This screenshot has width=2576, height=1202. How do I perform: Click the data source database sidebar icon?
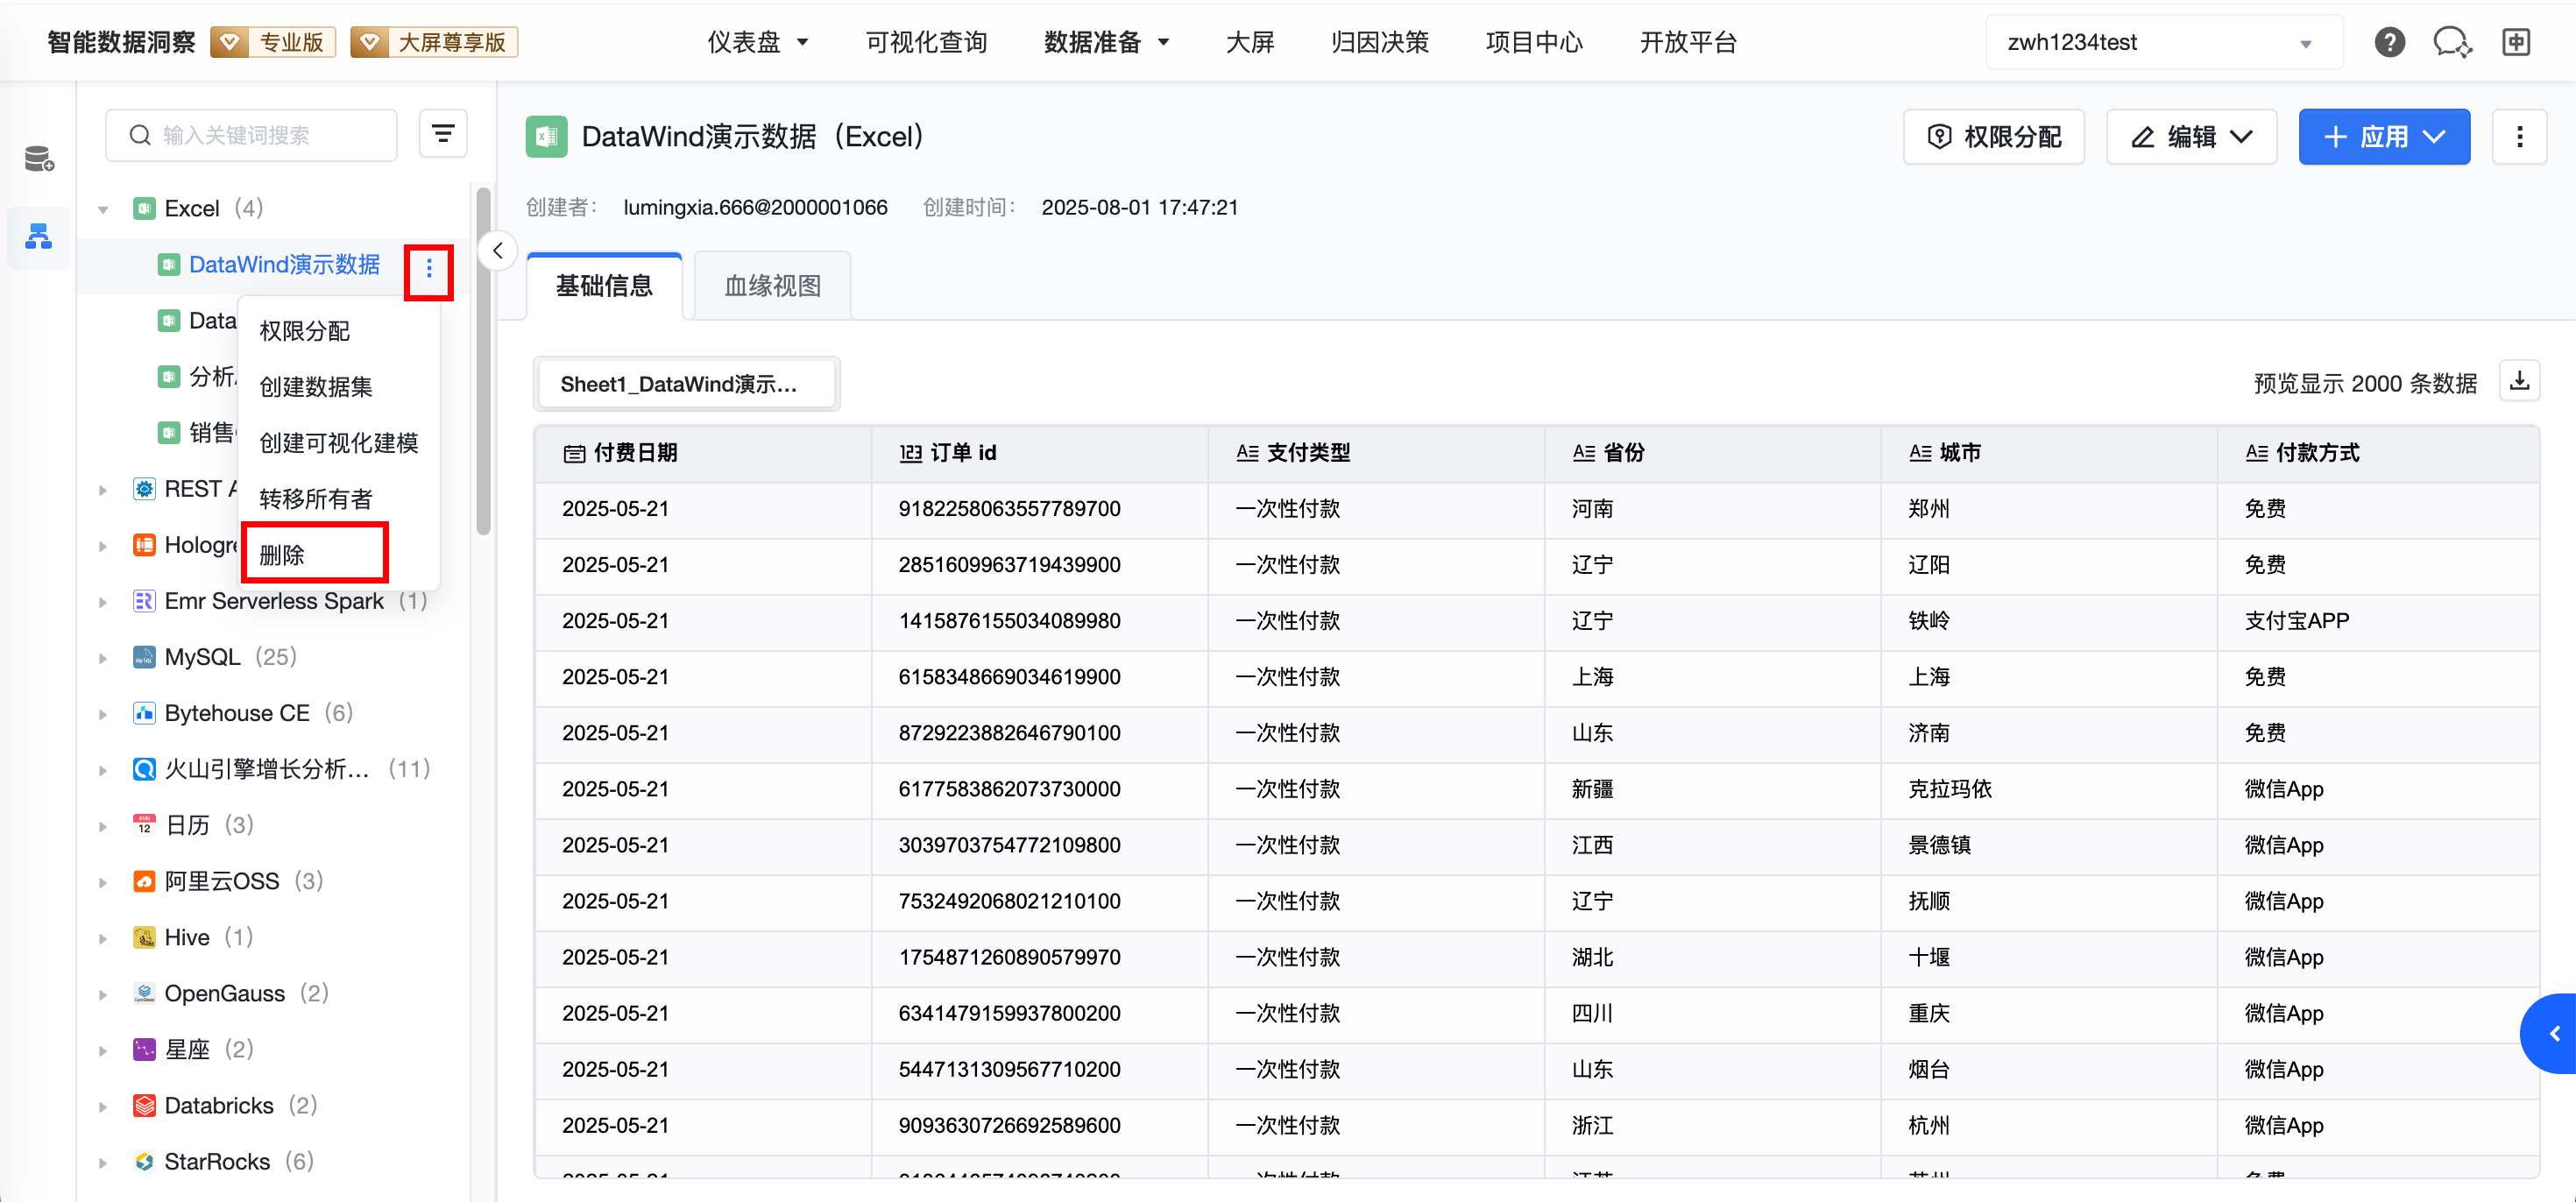coord(39,159)
